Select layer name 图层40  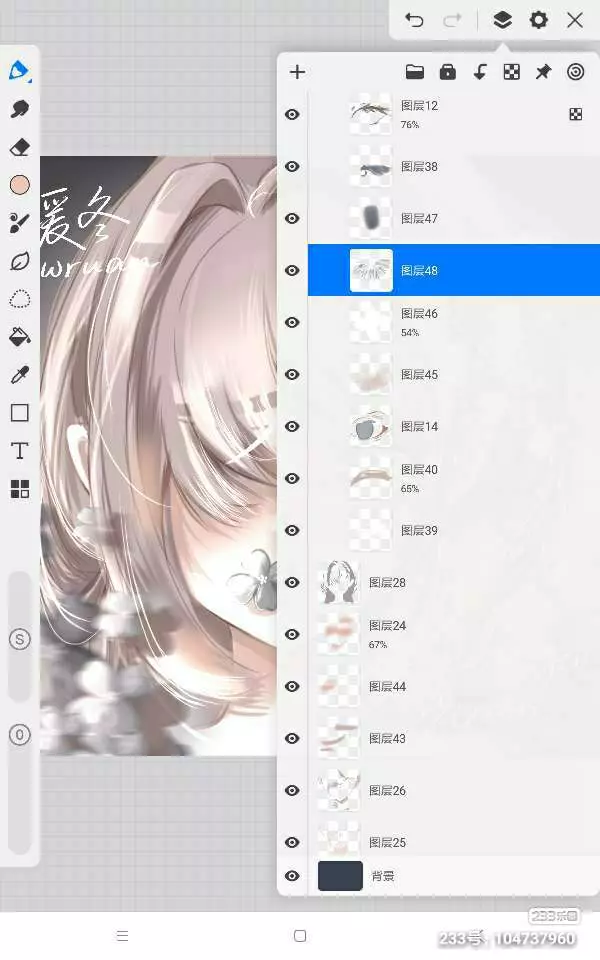tap(419, 470)
